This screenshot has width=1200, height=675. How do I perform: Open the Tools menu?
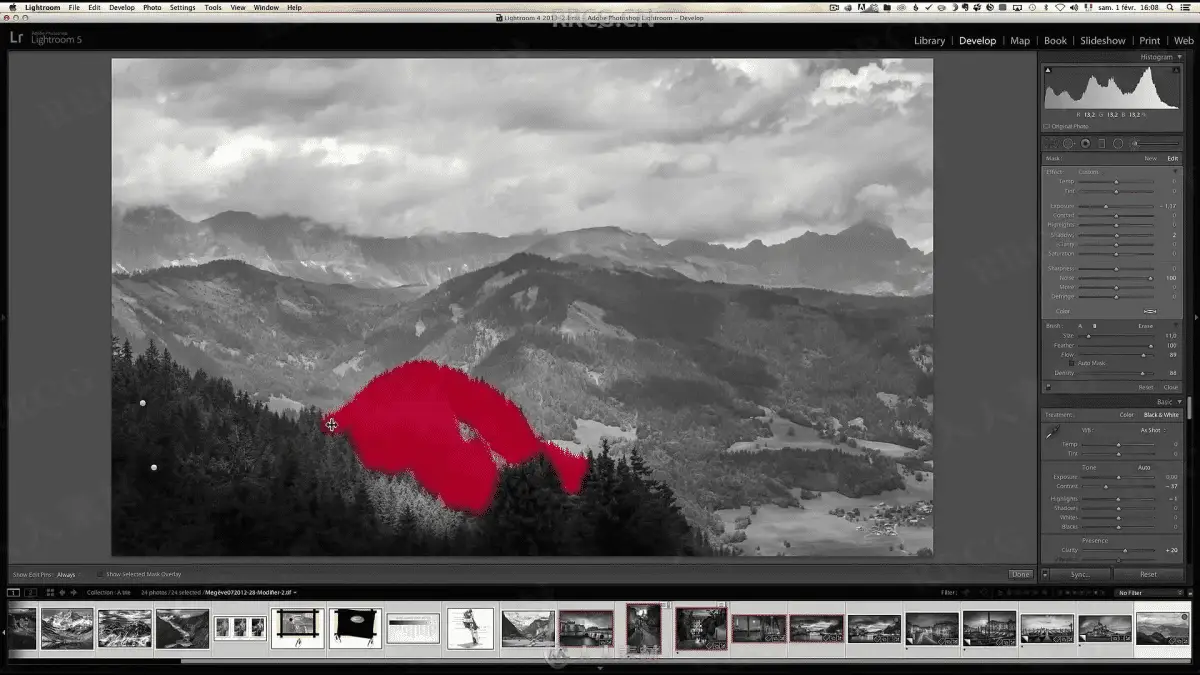pyautogui.click(x=213, y=7)
